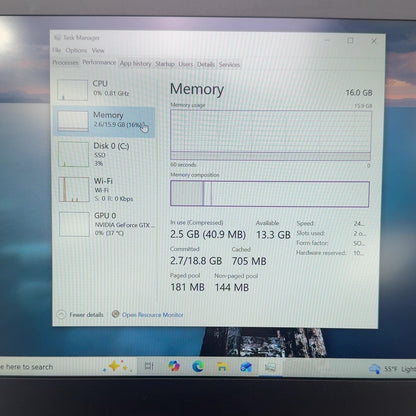416x416 pixels.
Task: Switch to the Services tab
Action: pyautogui.click(x=229, y=65)
